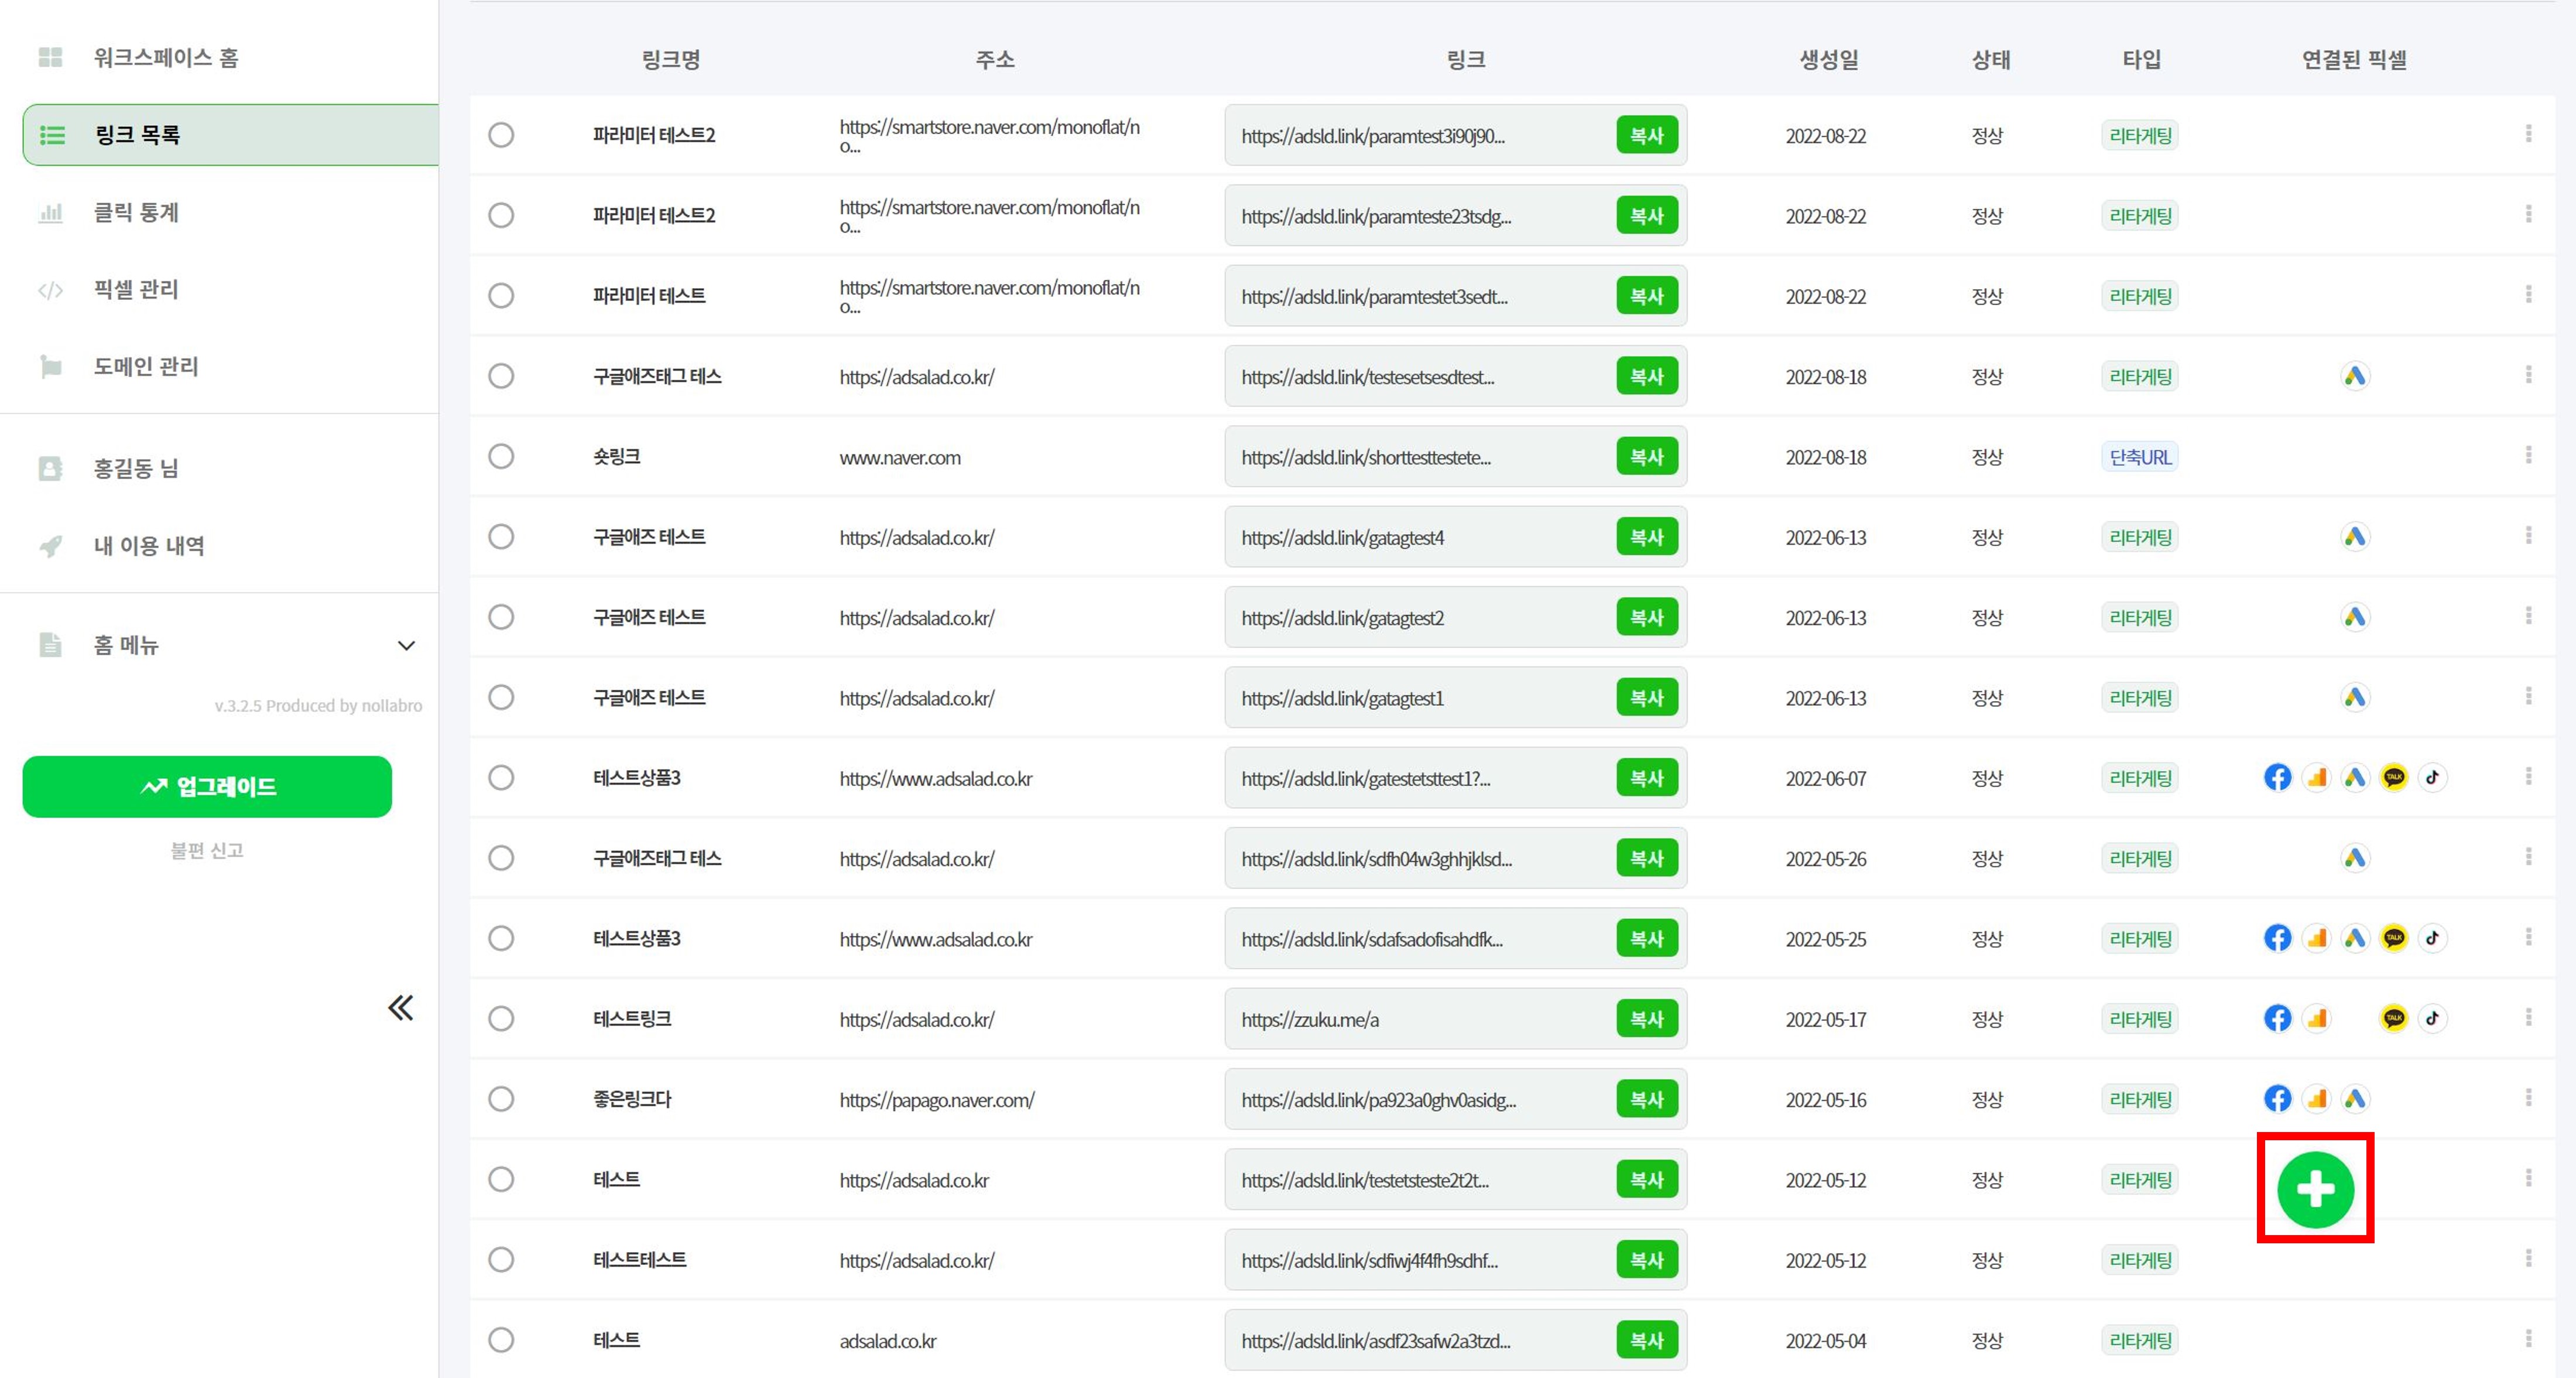
Task: Click the 단축URL type badge
Action: point(2140,457)
